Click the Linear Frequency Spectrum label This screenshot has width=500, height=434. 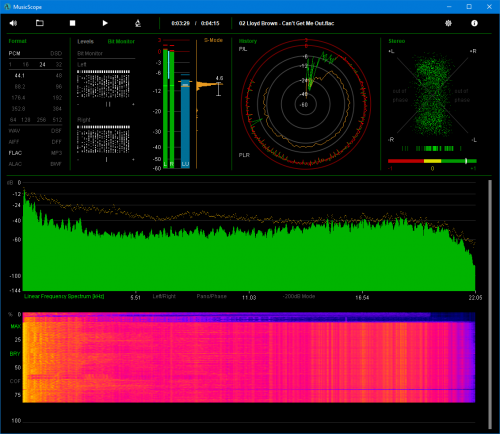click(64, 296)
